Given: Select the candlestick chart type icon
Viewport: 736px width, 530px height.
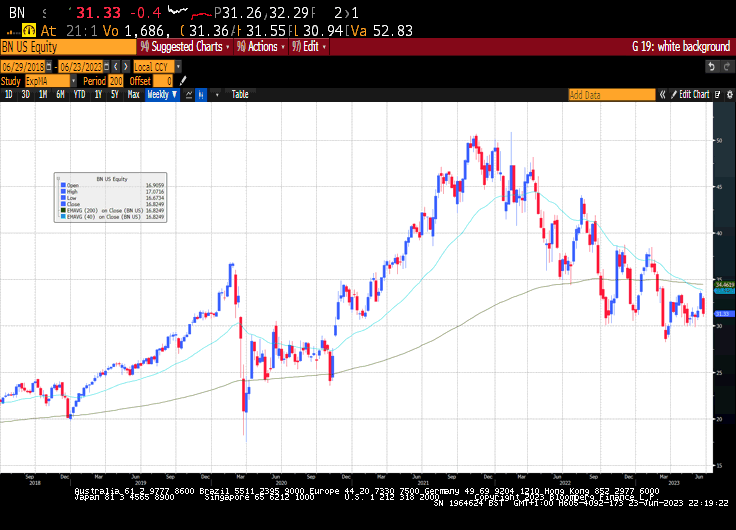Looking at the screenshot, I should point(201,94).
